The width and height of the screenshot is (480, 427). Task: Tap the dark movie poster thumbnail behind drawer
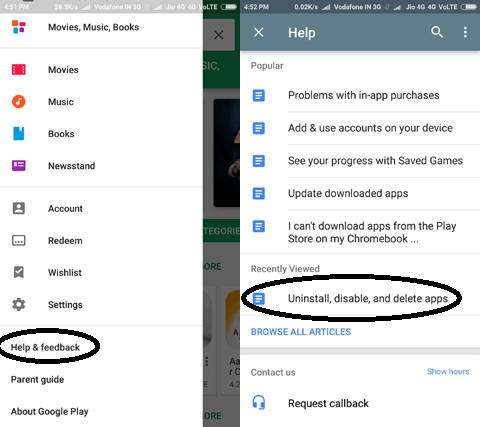(x=227, y=153)
